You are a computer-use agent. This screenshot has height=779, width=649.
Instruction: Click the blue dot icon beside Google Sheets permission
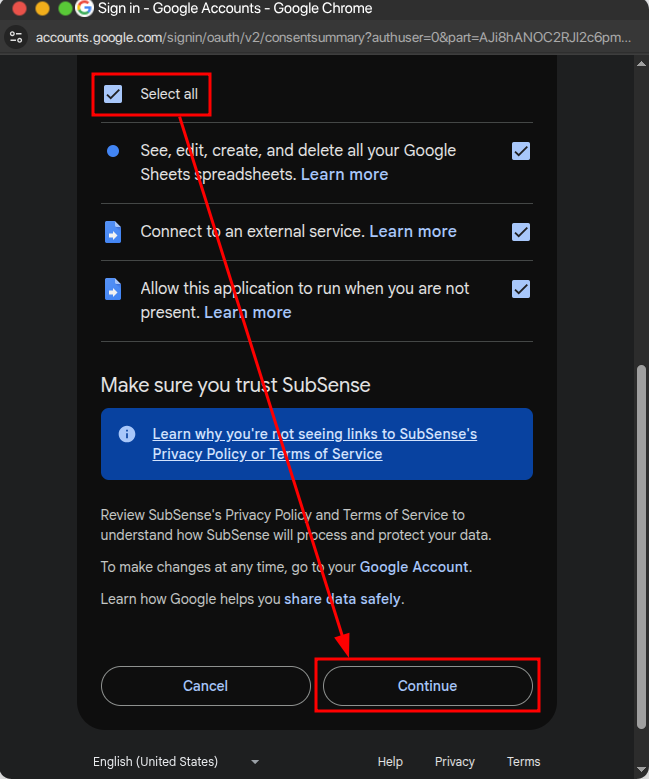(x=113, y=151)
